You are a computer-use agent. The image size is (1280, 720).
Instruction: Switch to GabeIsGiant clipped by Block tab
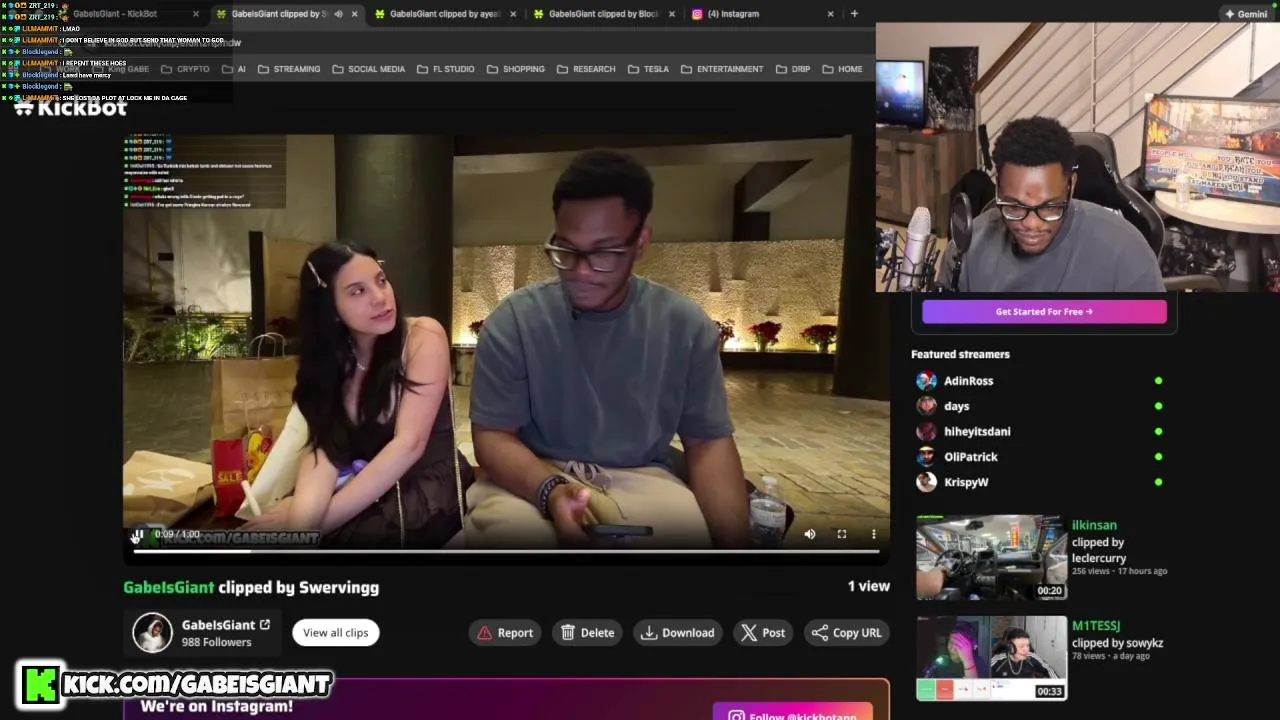[604, 14]
